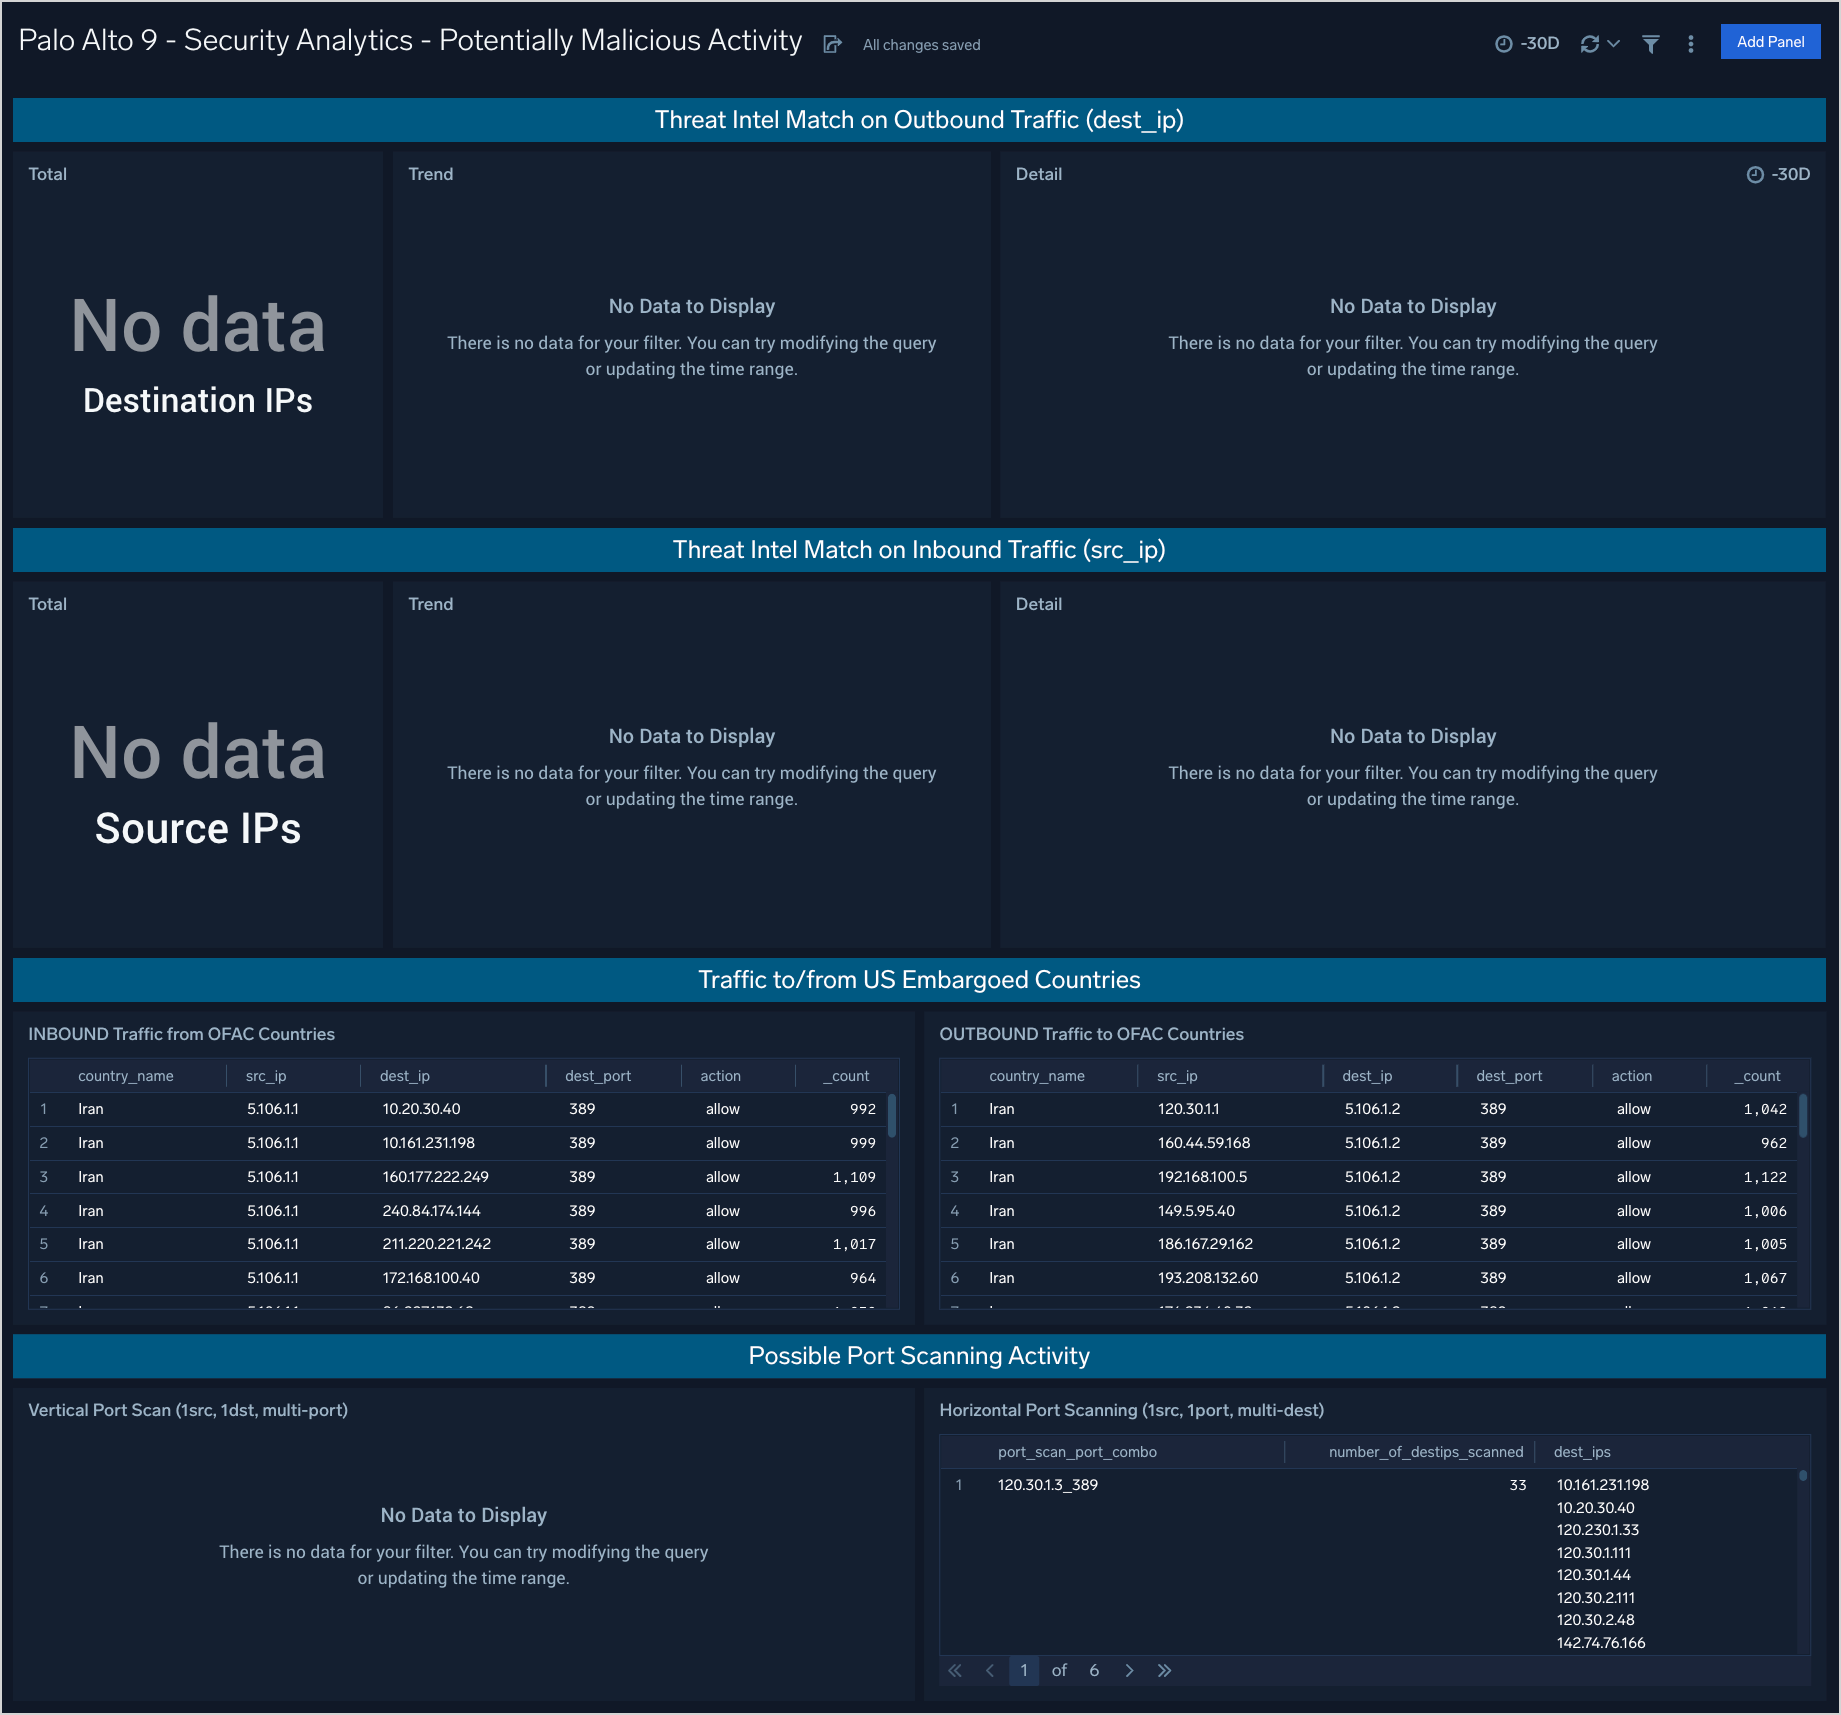The image size is (1841, 1715).
Task: Go to next page in Horizontal Port Scanning table
Action: click(x=1129, y=1670)
